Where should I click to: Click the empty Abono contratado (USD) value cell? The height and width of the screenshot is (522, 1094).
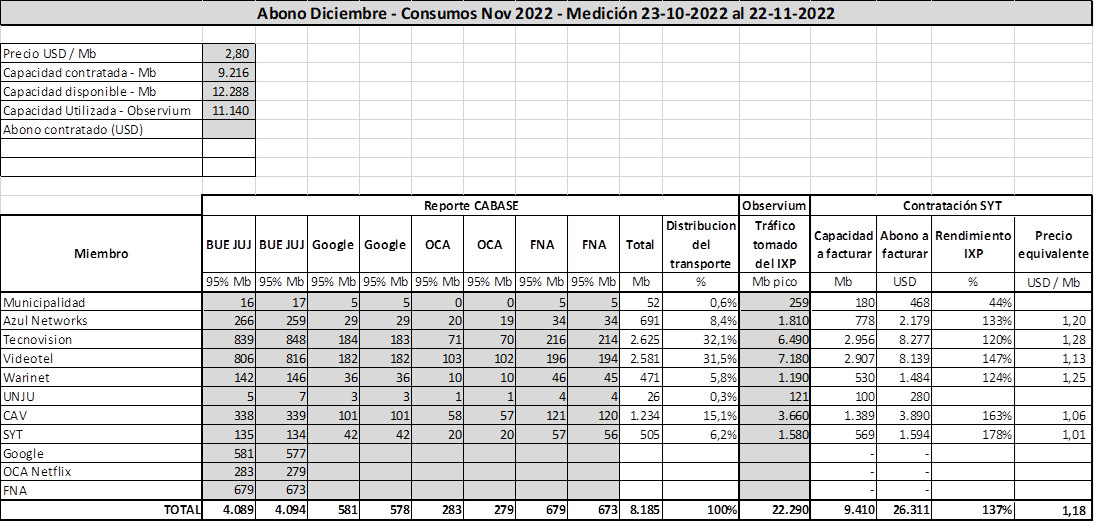(x=229, y=129)
